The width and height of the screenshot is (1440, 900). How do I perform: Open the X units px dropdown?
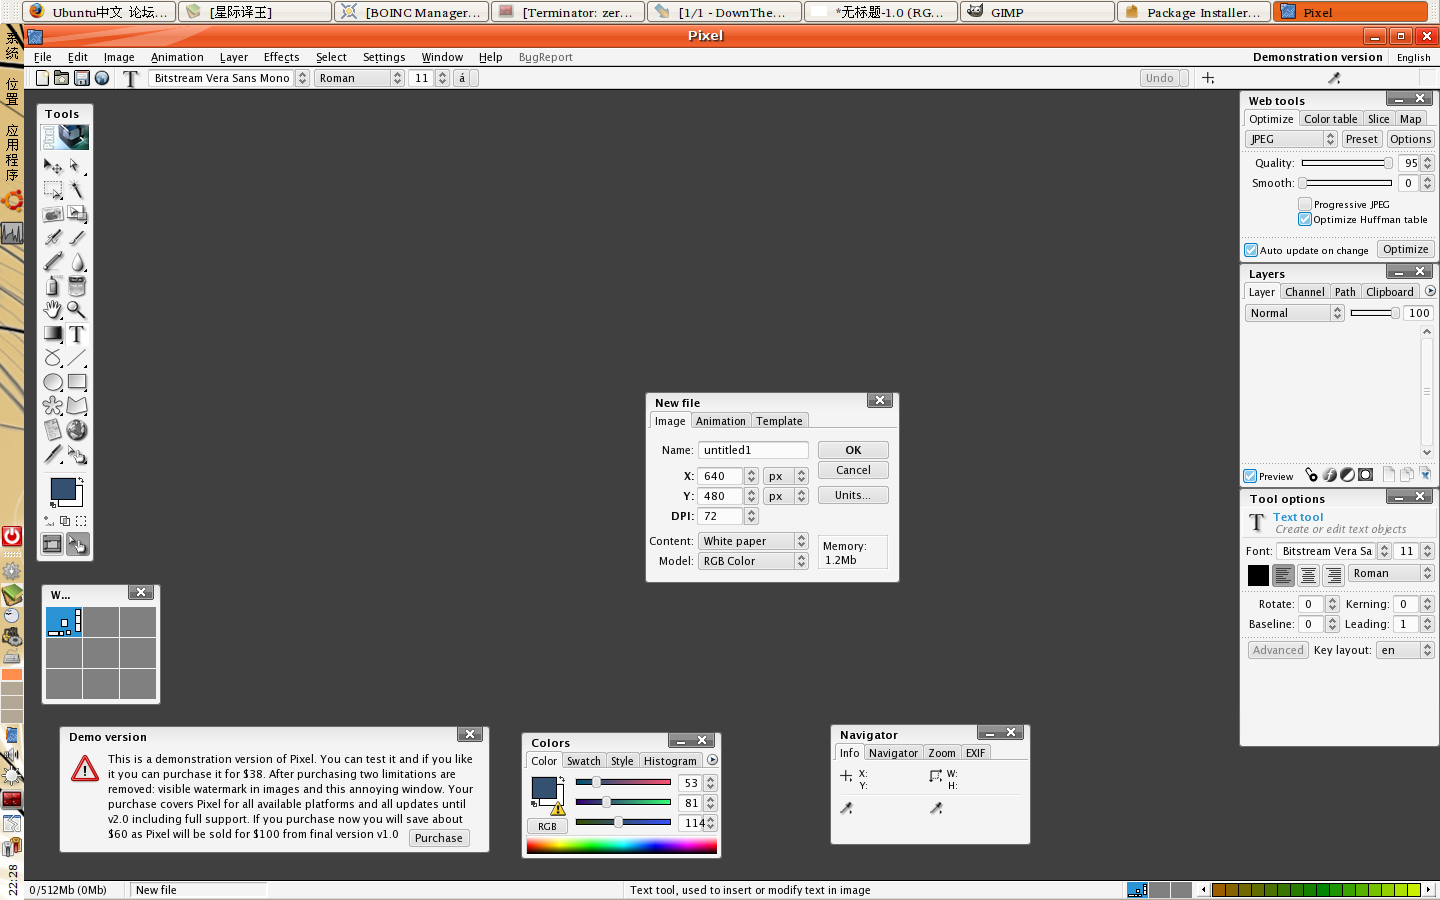point(786,476)
